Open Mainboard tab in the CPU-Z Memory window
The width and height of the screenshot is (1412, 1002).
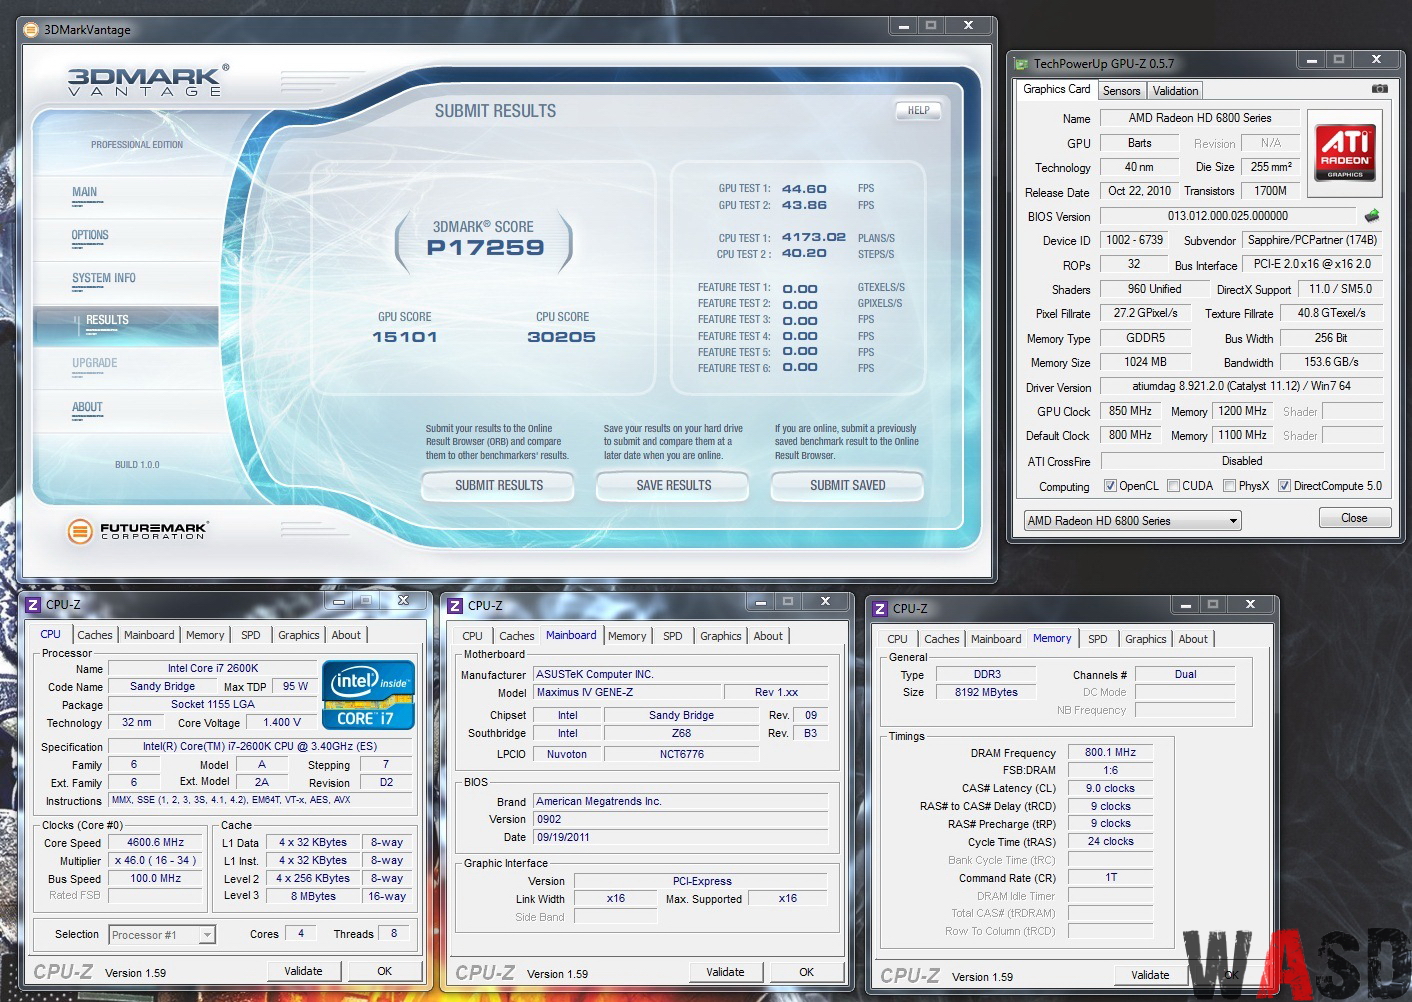[996, 639]
